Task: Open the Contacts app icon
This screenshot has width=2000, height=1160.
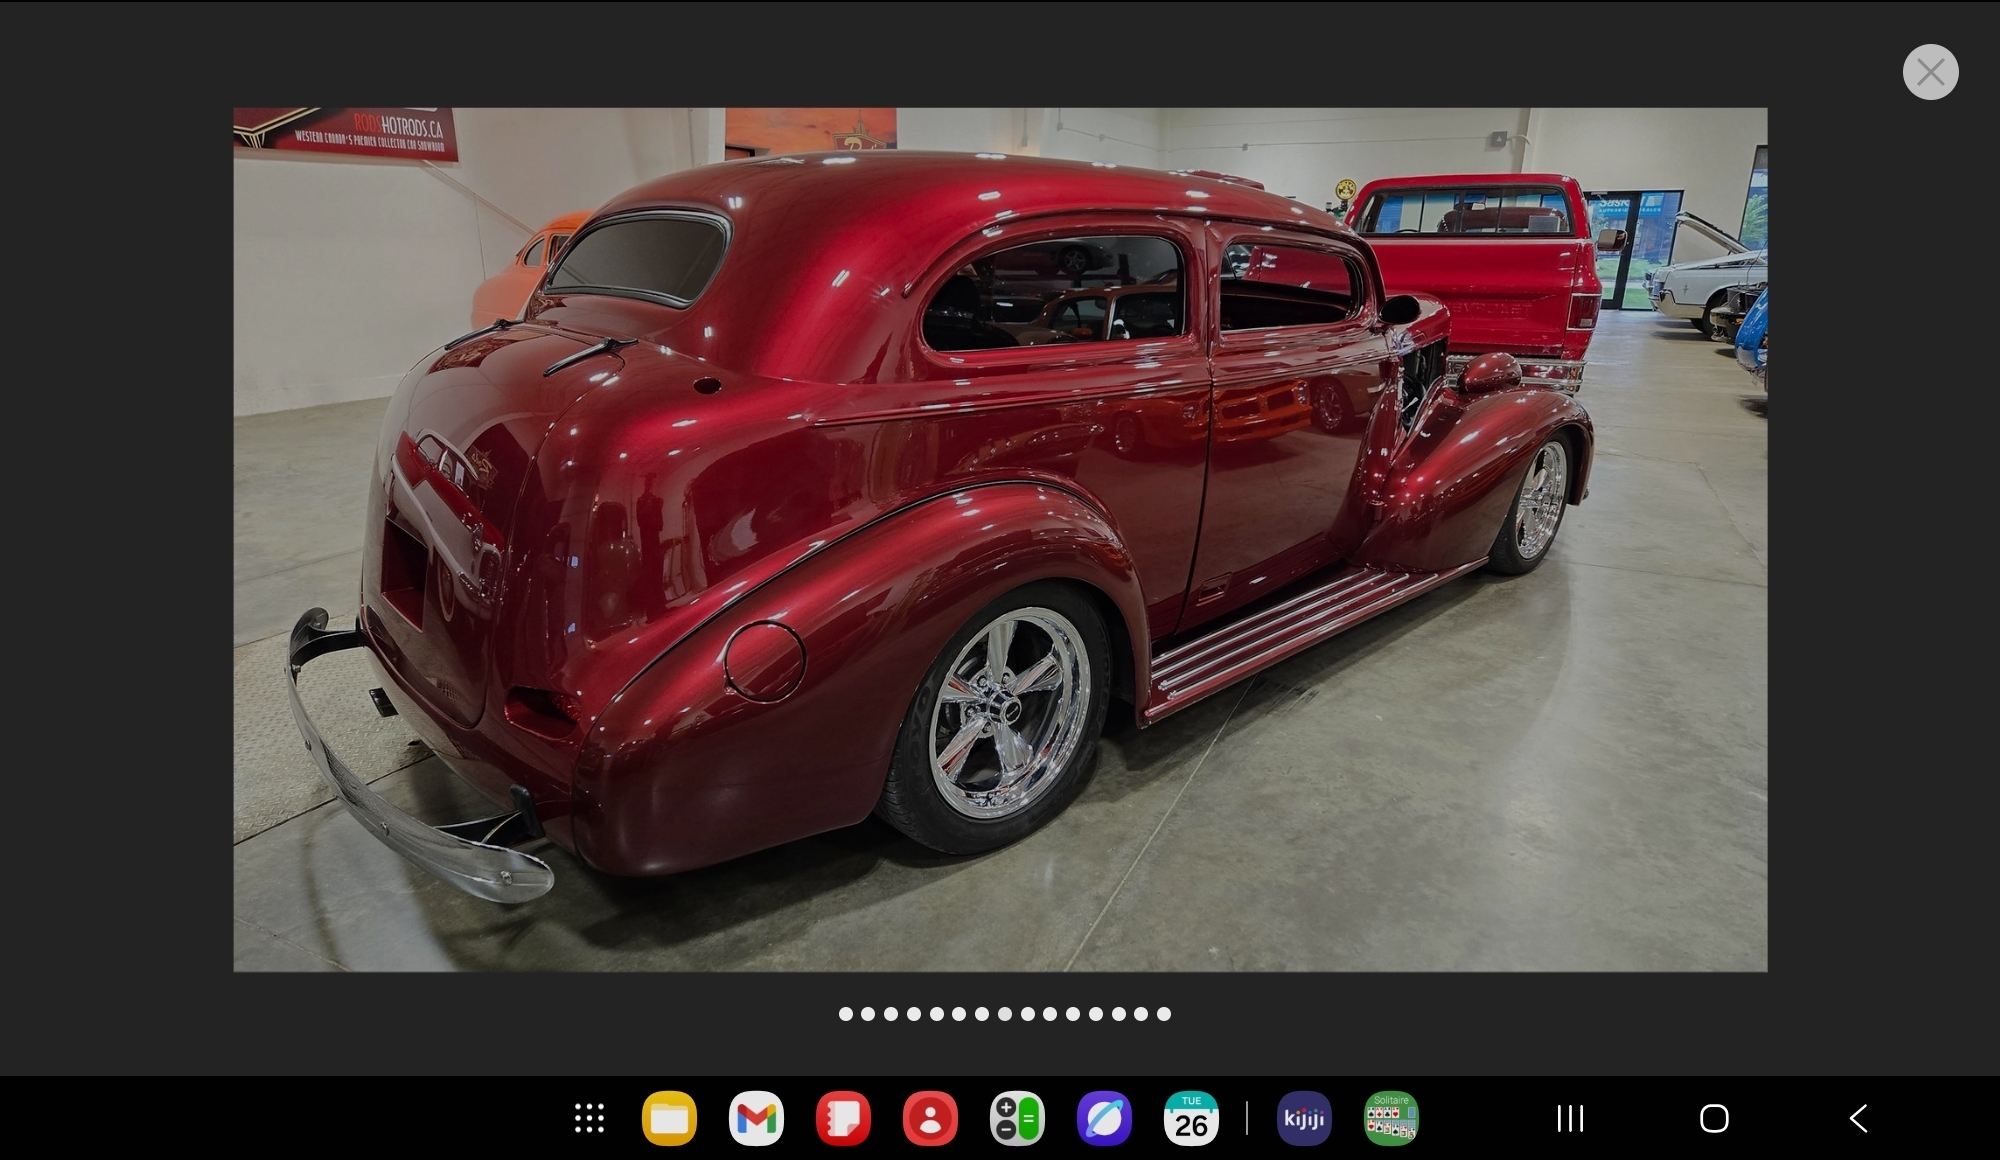Action: pos(930,1118)
